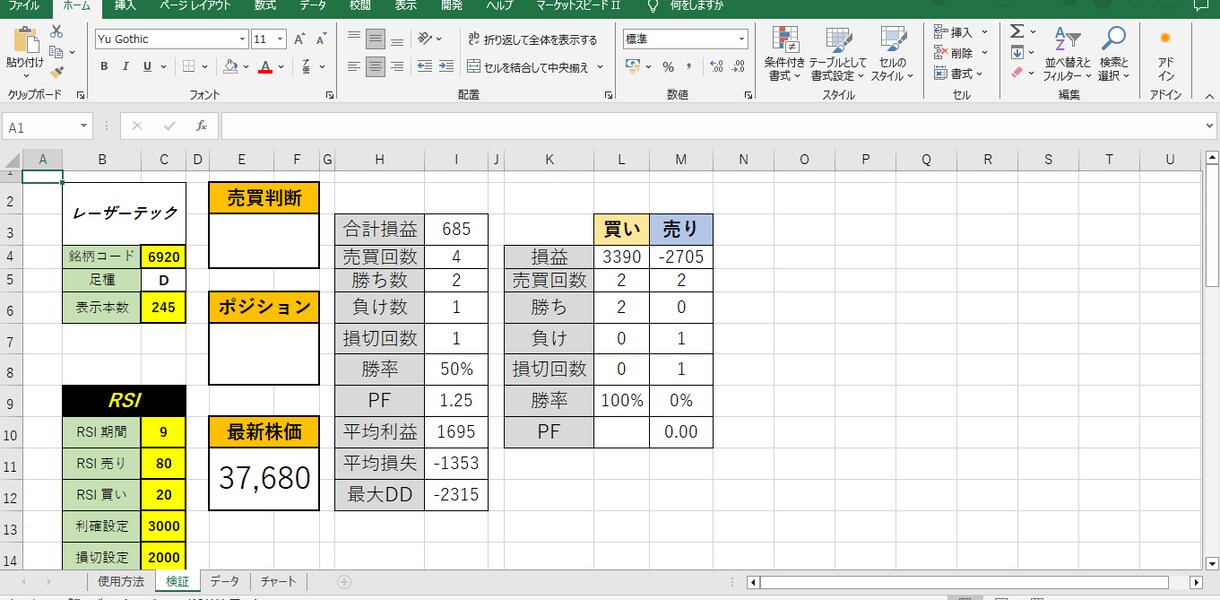1220x600 pixels.
Task: Click the Increase Decimal icon
Action: click(716, 67)
